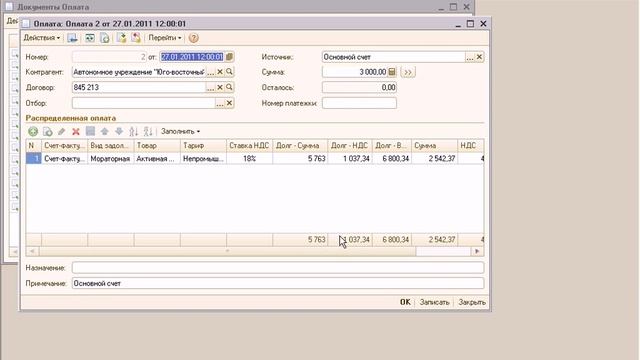Clear the Отбор field
Viewport: 640px width, 360px height.
(229, 103)
